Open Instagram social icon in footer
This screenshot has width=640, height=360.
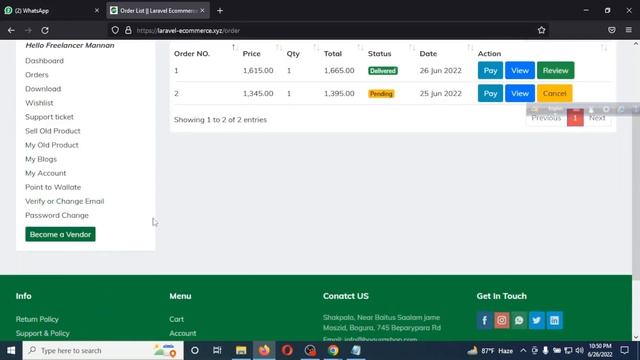pyautogui.click(x=502, y=320)
